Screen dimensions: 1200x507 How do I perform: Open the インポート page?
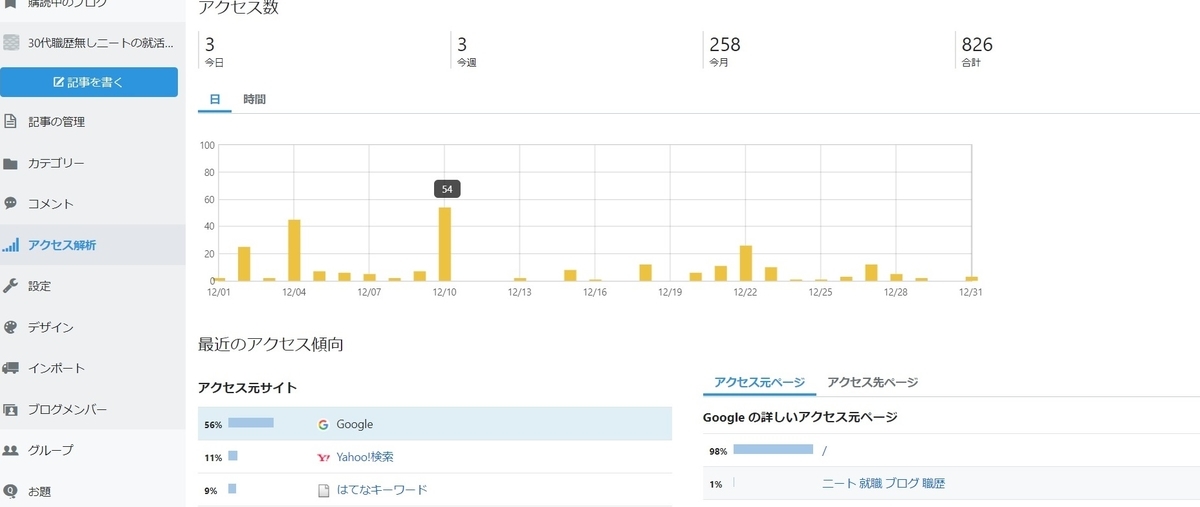point(56,368)
